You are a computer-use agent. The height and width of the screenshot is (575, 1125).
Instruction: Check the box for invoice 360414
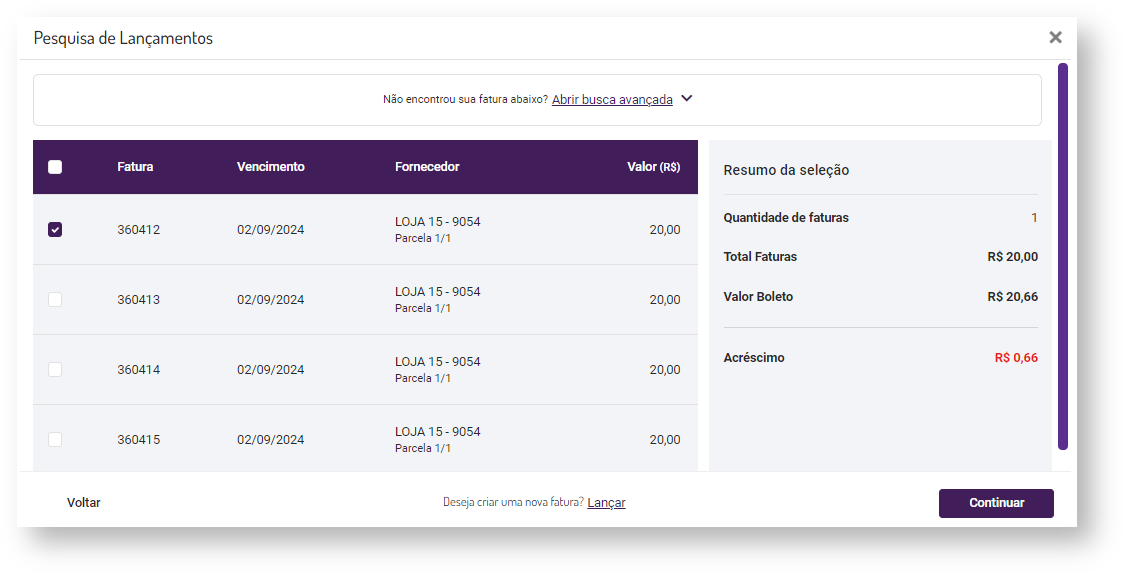click(x=55, y=370)
